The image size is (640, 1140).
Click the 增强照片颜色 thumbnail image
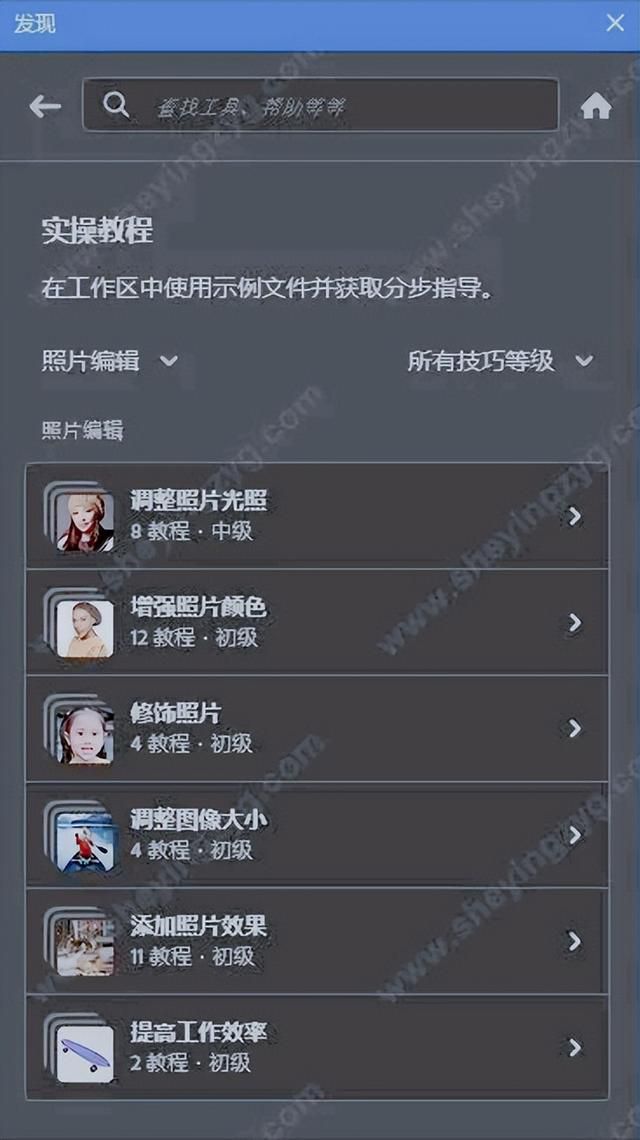pos(85,629)
